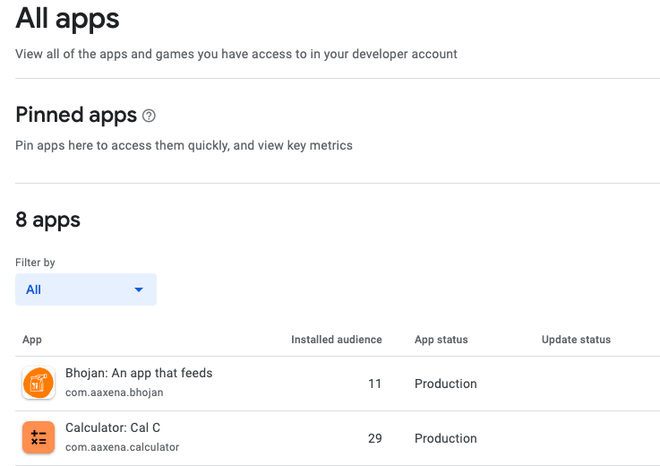Open the Bhojan app icon
The width and height of the screenshot is (660, 466).
coord(37,383)
